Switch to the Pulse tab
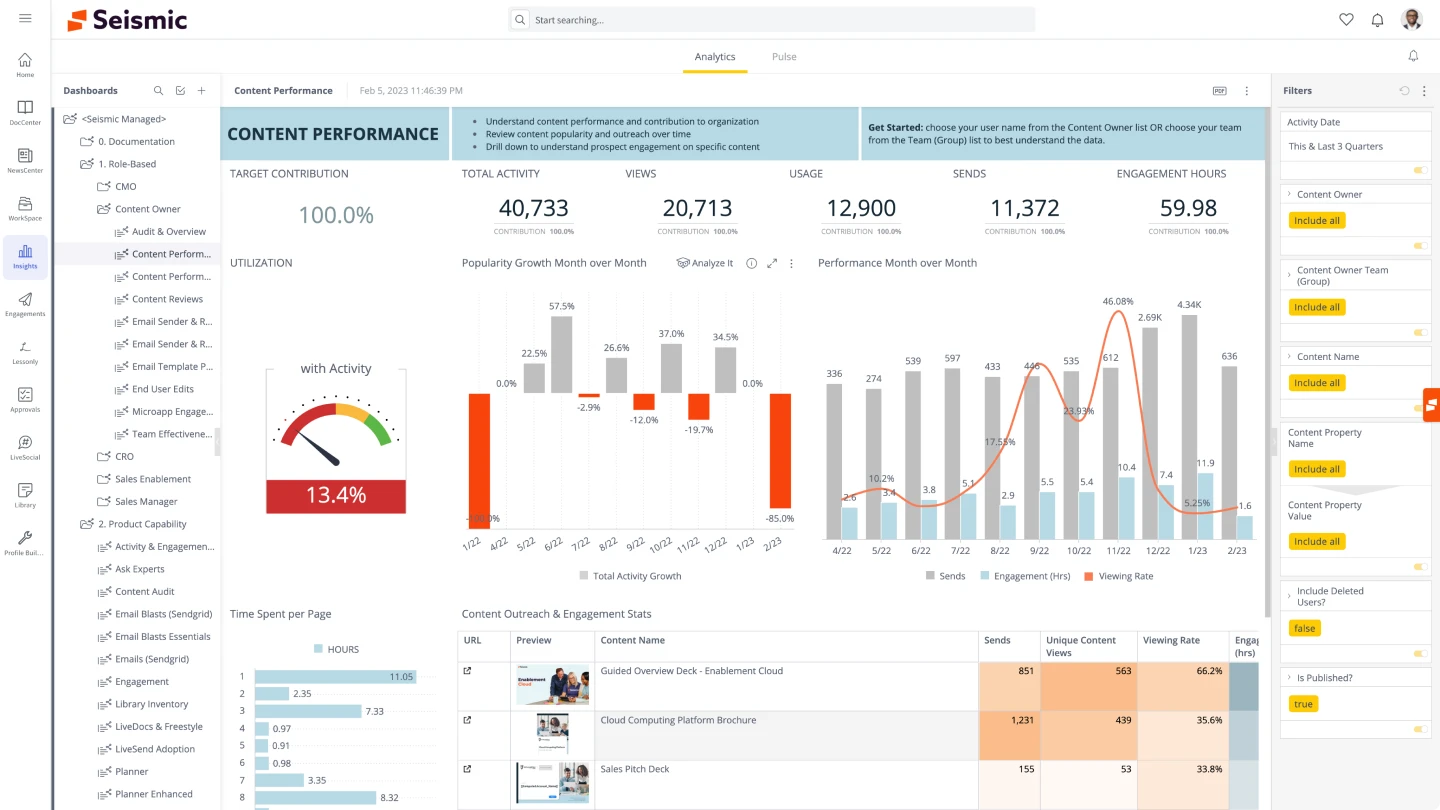 click(x=784, y=57)
